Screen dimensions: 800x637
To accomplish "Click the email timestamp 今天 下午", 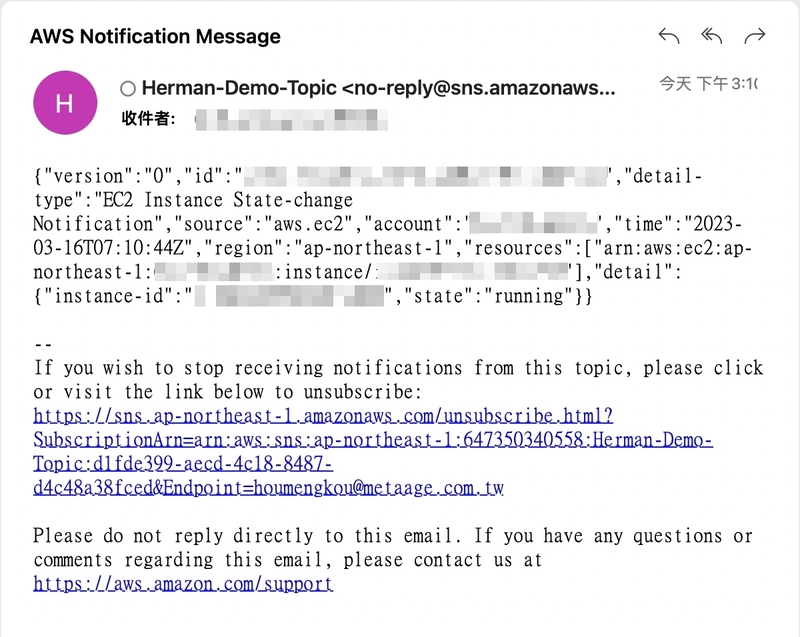I will click(708, 84).
